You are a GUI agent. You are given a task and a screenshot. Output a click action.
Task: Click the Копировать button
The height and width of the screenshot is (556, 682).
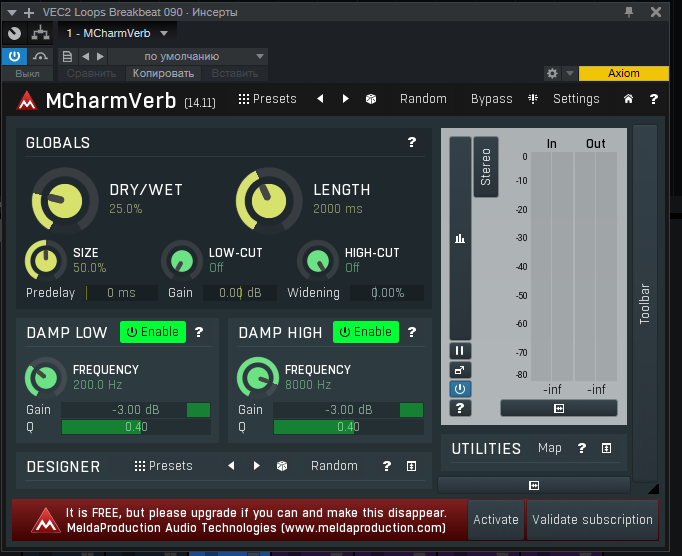[163, 74]
